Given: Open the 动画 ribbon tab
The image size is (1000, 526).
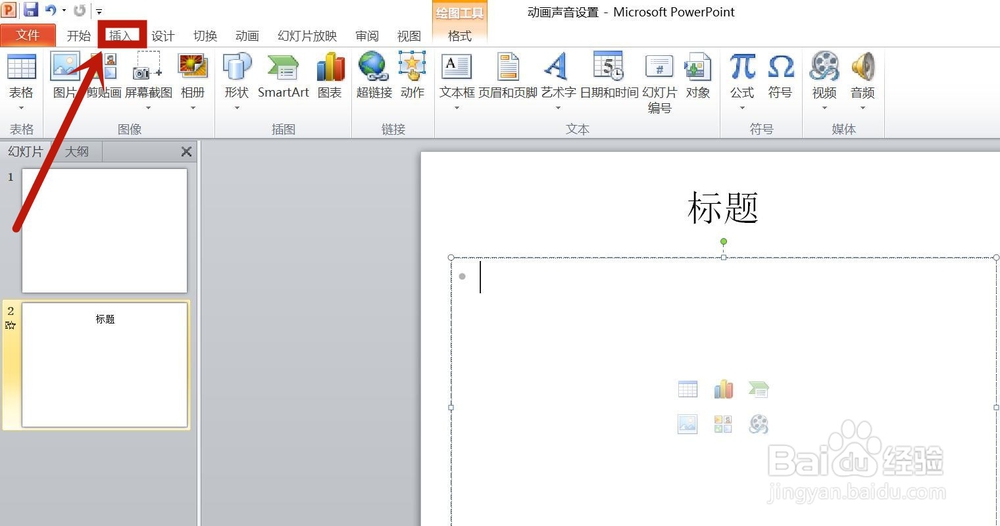Looking at the screenshot, I should [x=247, y=36].
